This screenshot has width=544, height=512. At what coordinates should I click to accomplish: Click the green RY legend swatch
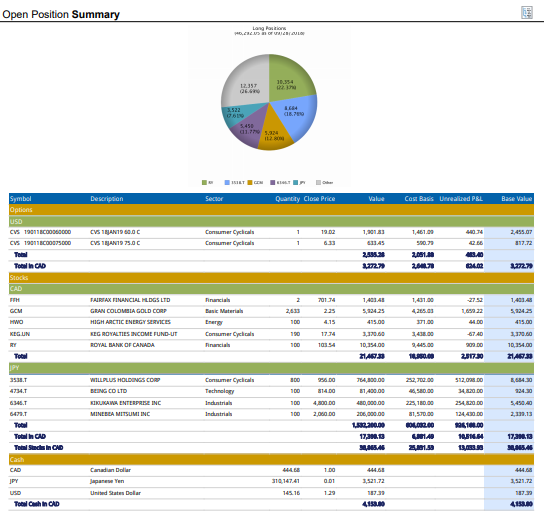[204, 182]
